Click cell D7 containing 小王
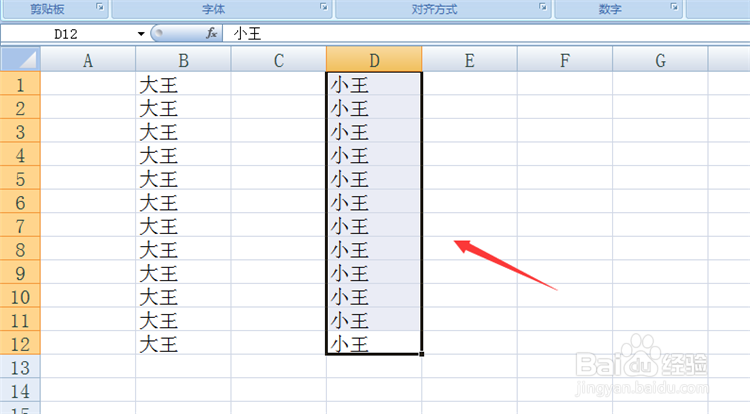The width and height of the screenshot is (750, 414). (374, 226)
